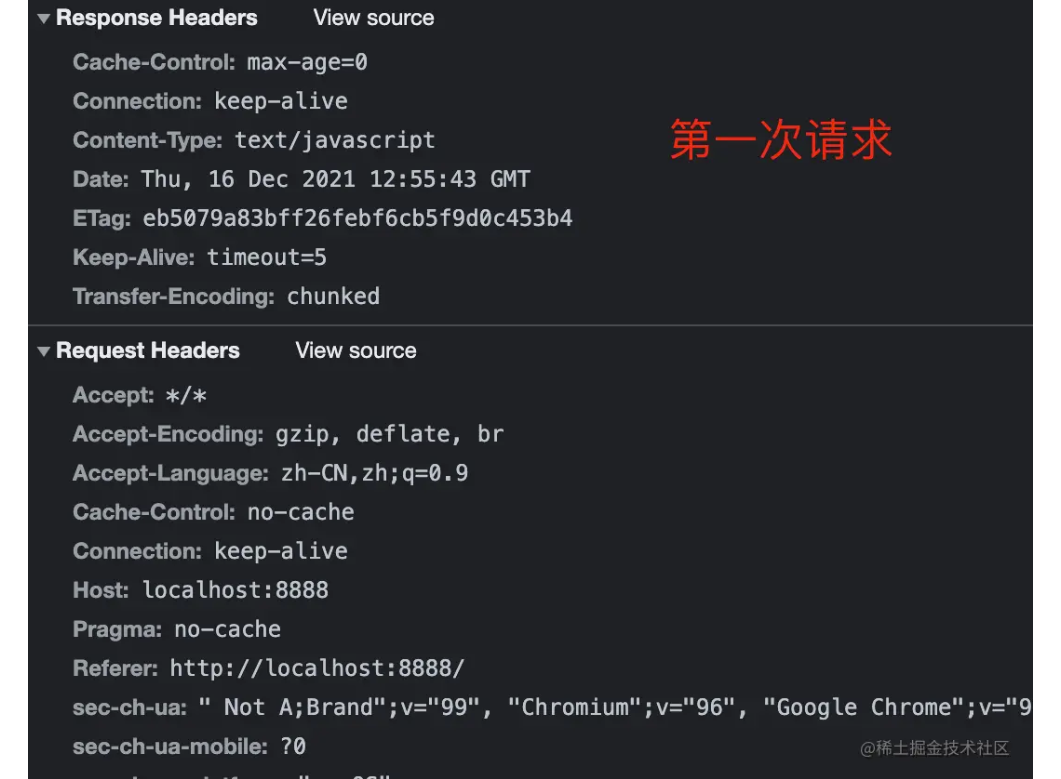Image resolution: width=1061 pixels, height=779 pixels.
Task: Click View source next to Request Headers
Action: (355, 351)
